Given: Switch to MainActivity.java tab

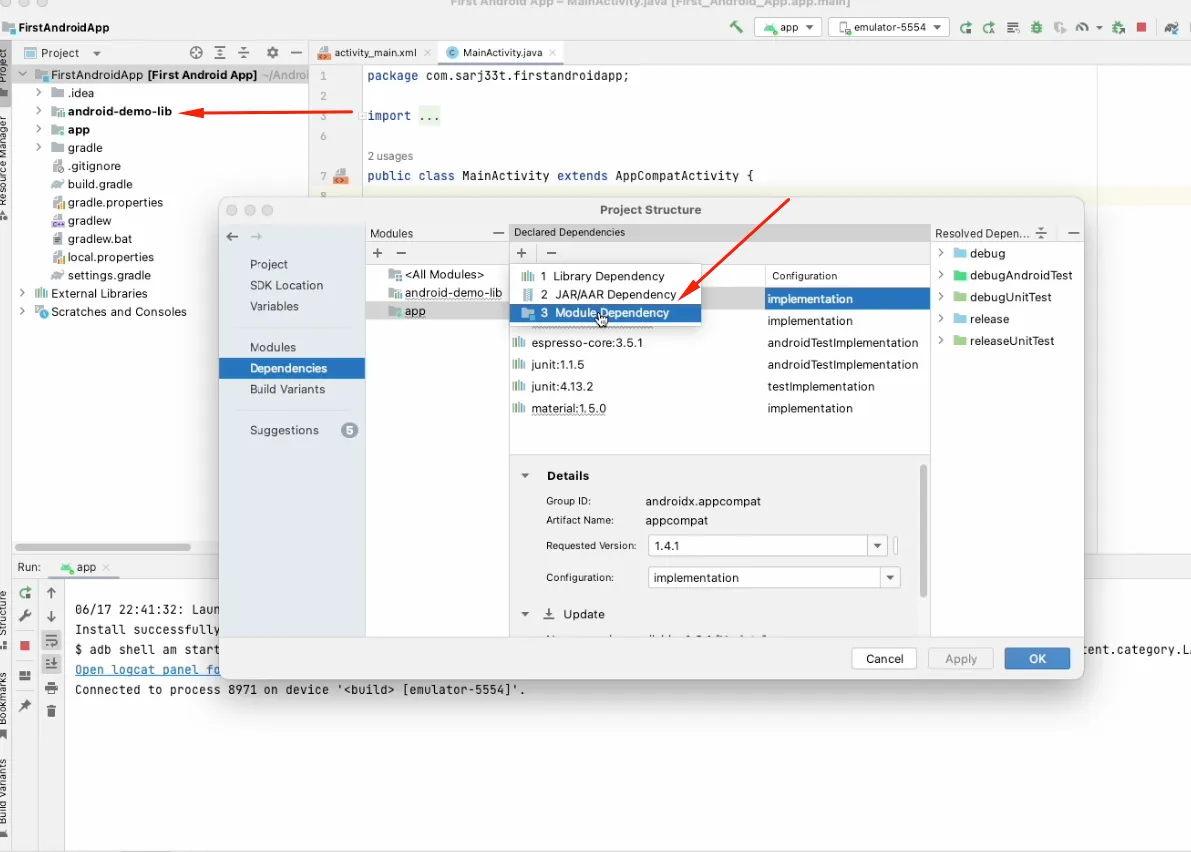Looking at the screenshot, I should coord(502,52).
